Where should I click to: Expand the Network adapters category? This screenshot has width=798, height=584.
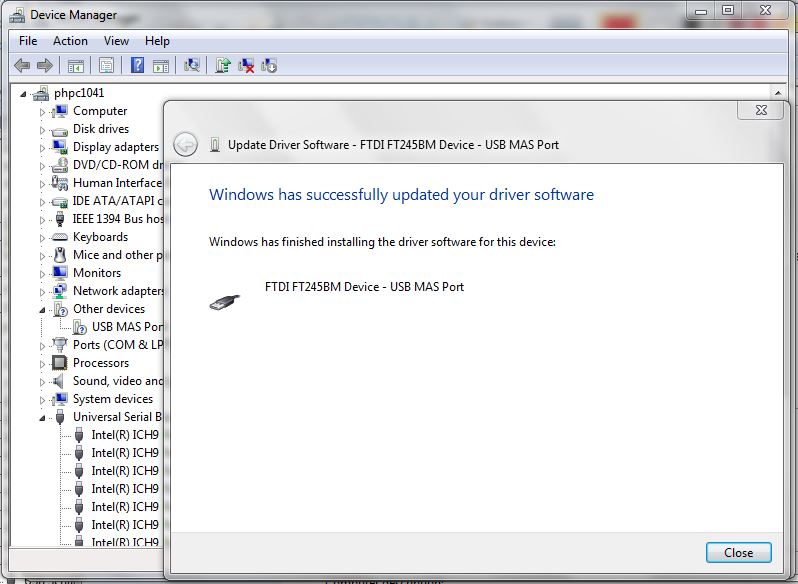[42, 292]
